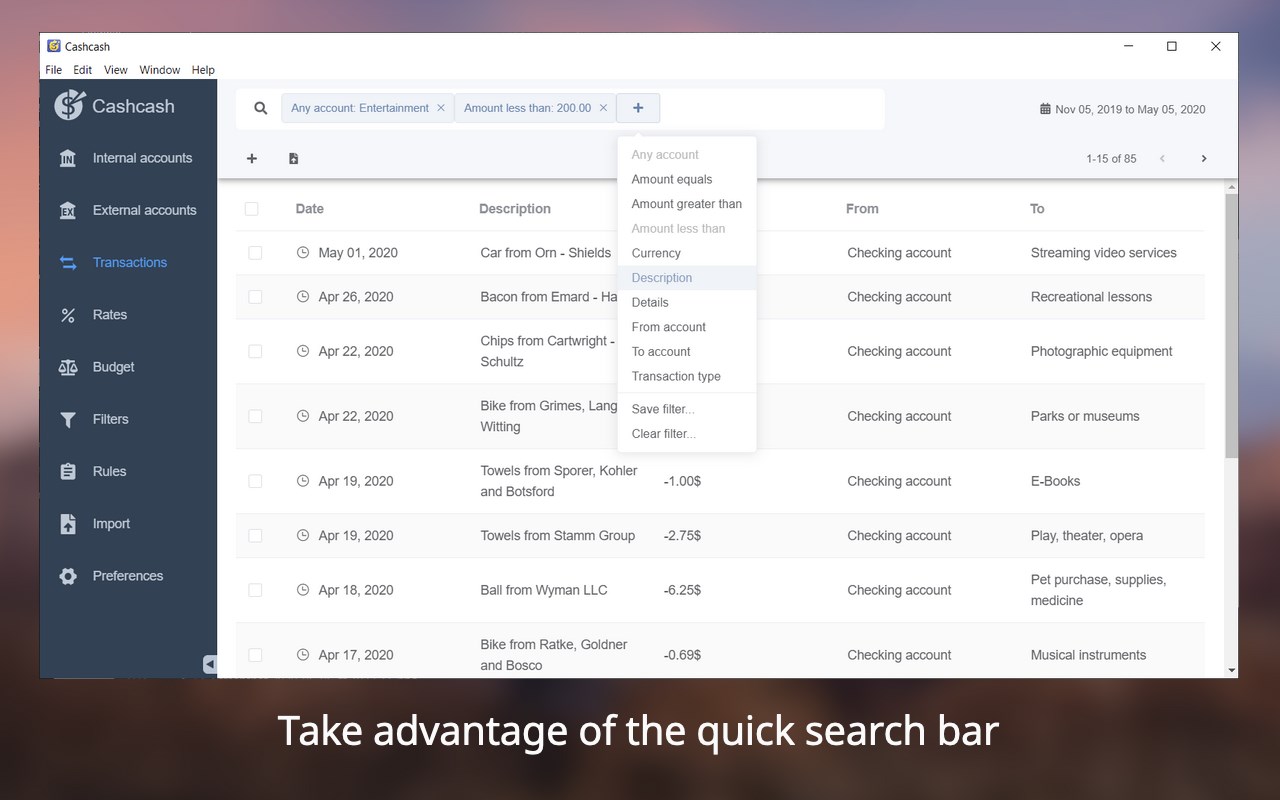Click the clock icon beside May 01, 2020

tap(303, 253)
